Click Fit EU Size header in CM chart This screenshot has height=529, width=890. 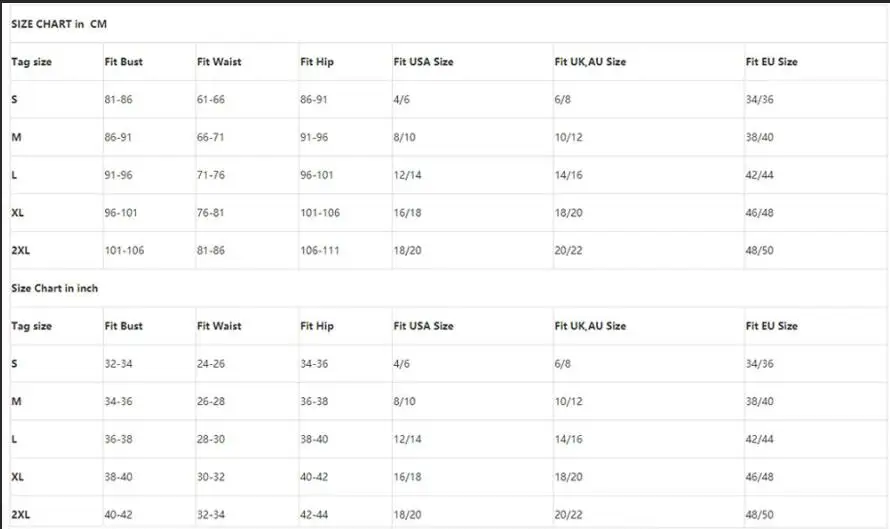tap(771, 62)
